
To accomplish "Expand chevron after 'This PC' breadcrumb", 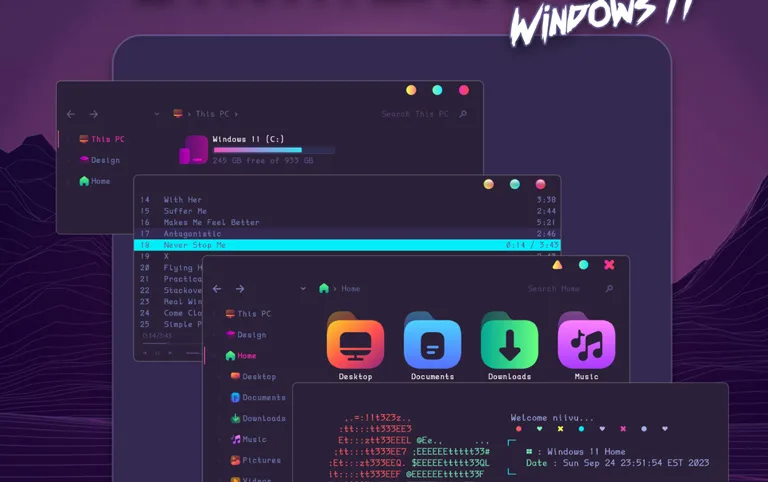I will pyautogui.click(x=236, y=114).
